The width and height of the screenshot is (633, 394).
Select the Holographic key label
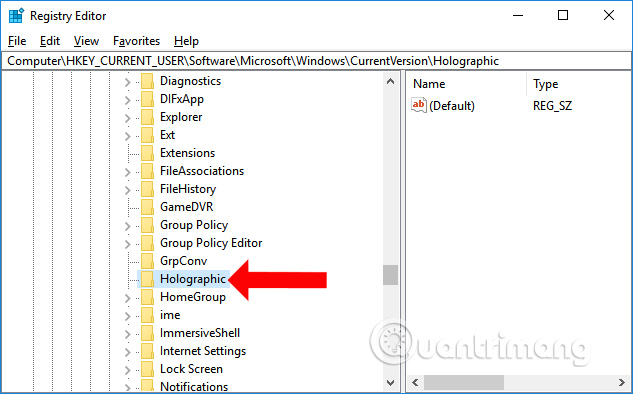click(193, 279)
